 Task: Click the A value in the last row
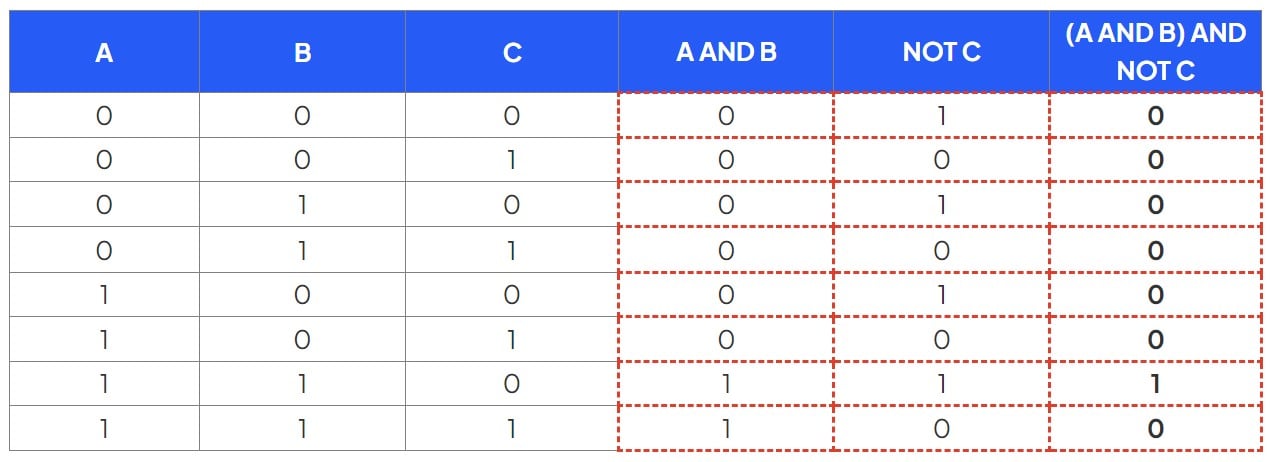pyautogui.click(x=104, y=429)
